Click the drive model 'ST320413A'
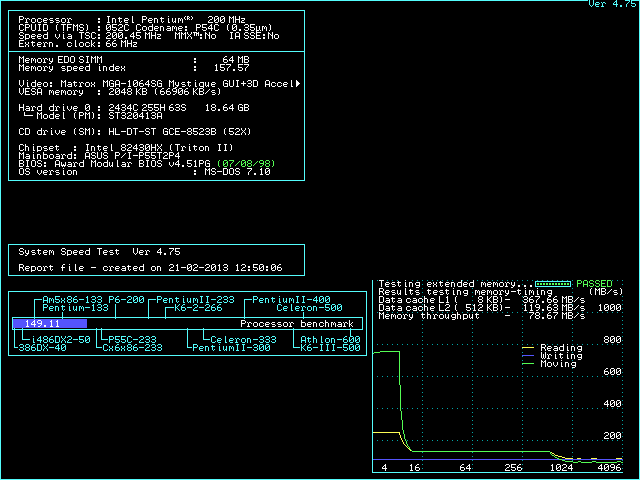The height and width of the screenshot is (480, 640). (x=135, y=116)
